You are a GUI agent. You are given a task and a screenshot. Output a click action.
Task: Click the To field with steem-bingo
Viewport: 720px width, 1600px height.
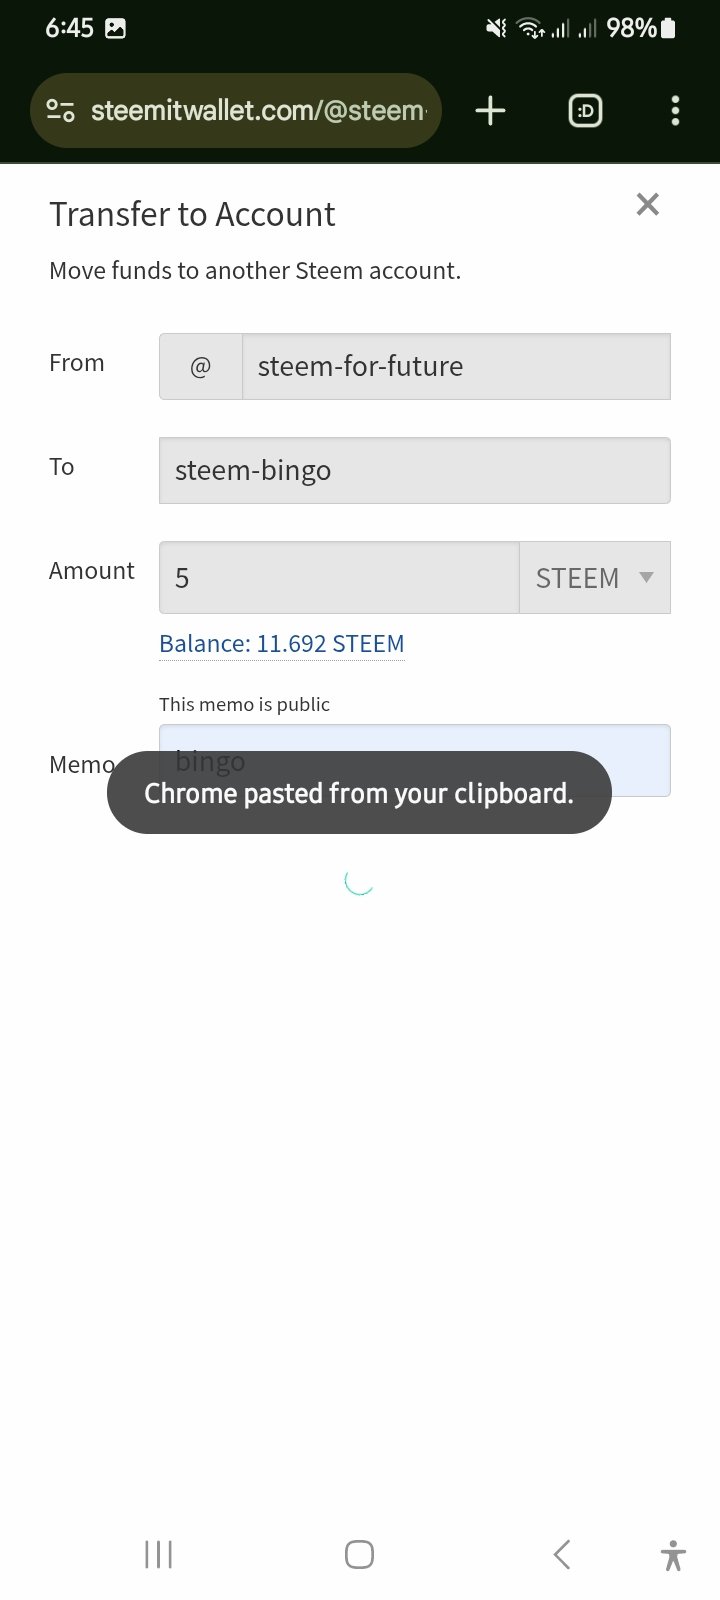(414, 470)
